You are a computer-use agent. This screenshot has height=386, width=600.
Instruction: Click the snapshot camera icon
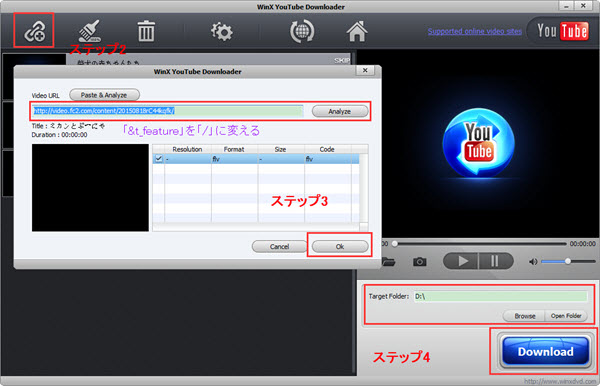coord(420,262)
